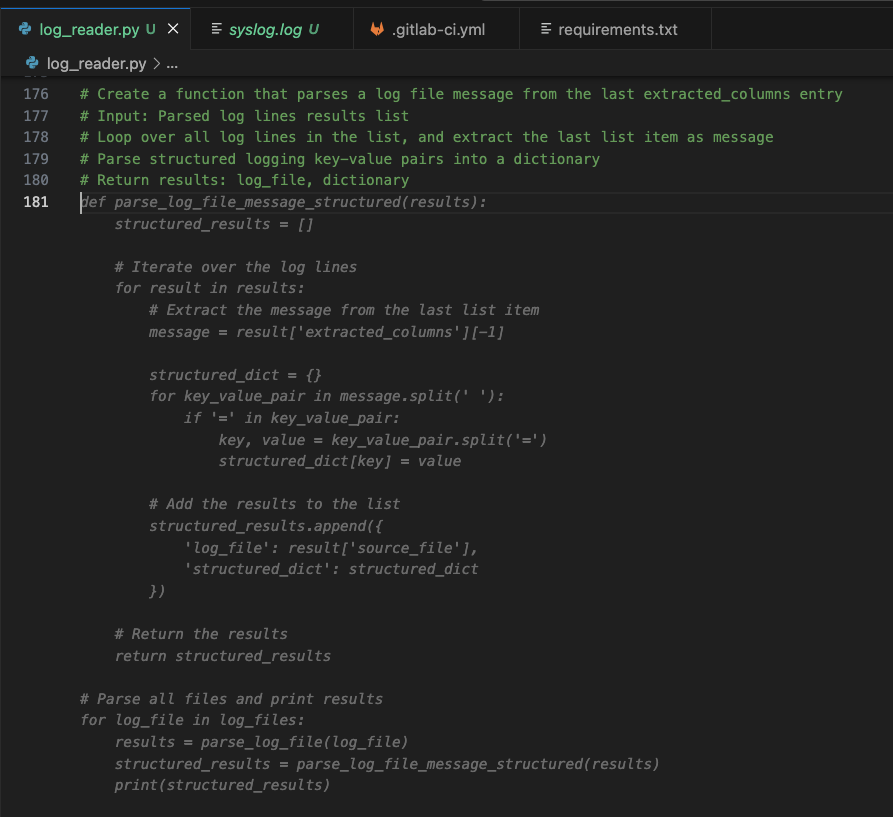Click the 'U' modified badge on syslog.log tab
The width and height of the screenshot is (893, 817).
click(x=315, y=29)
